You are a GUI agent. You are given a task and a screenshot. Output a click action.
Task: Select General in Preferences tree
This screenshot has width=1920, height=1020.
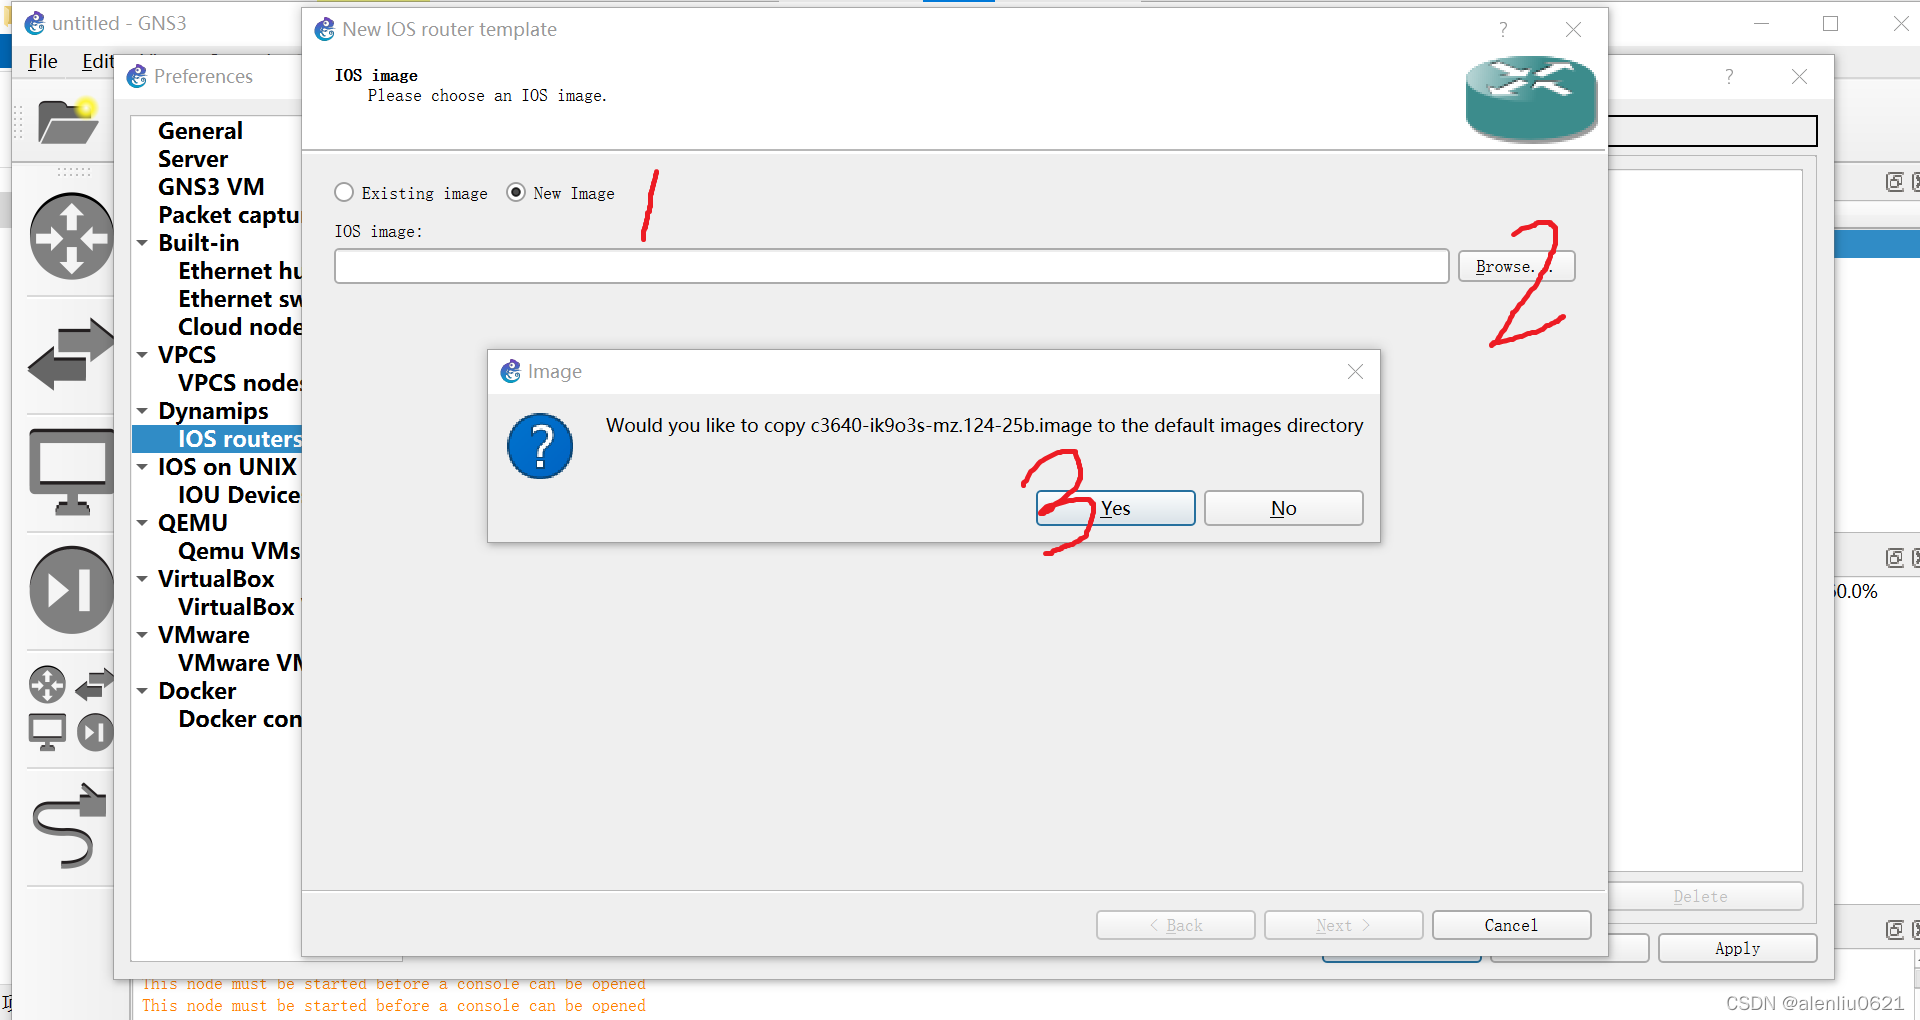[x=200, y=131]
